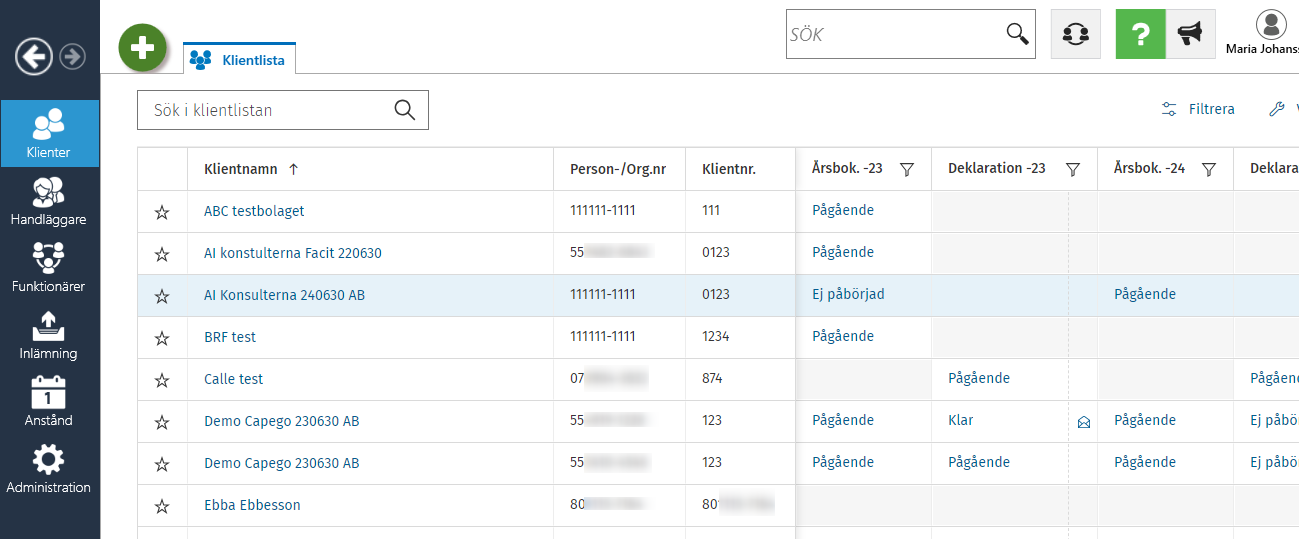Image resolution: width=1299 pixels, height=539 pixels.
Task: Star Ebba Ebbesson as favorite
Action: 162,506
